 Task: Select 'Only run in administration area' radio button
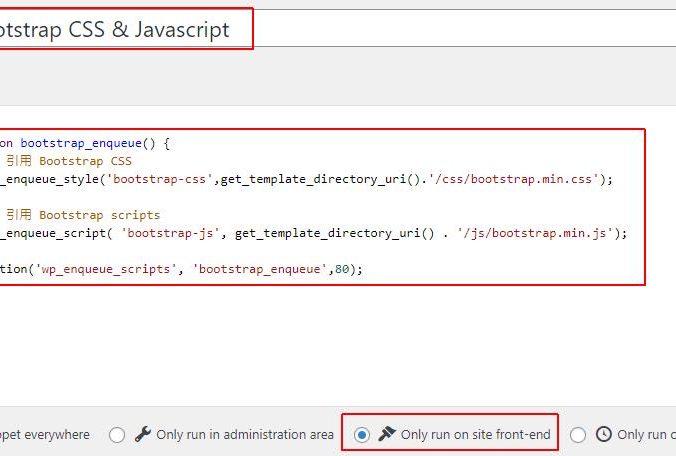[117, 434]
